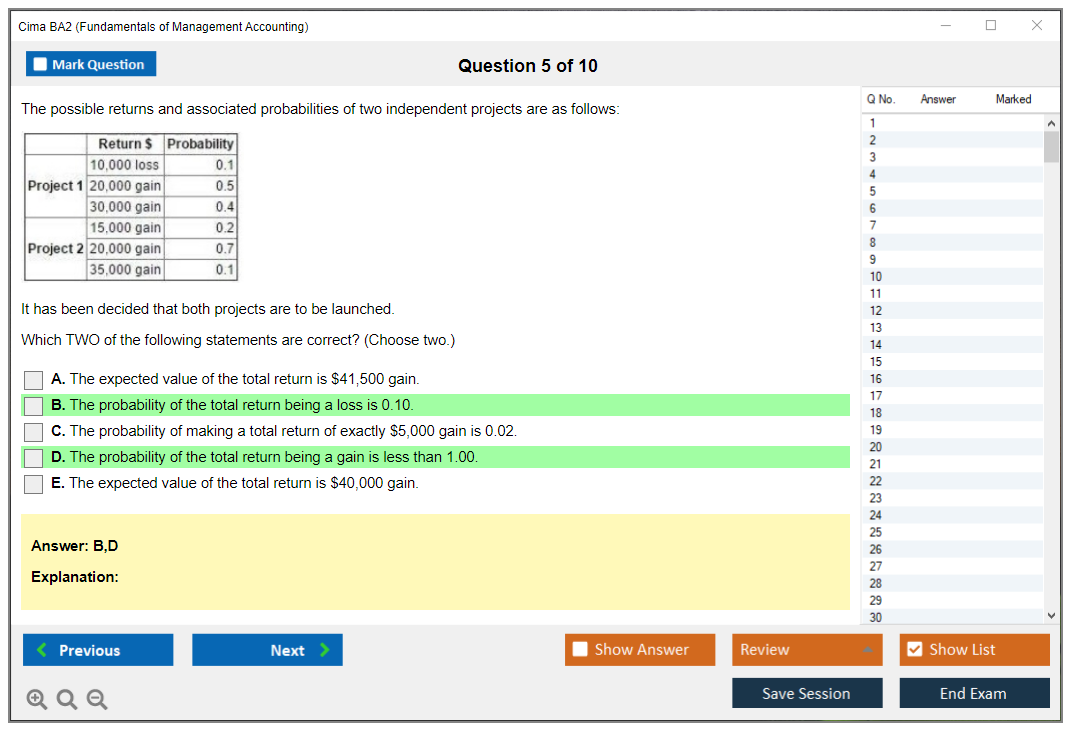The height and width of the screenshot is (735, 1075).
Task: Check answer option C checkbox
Action: tap(34, 432)
